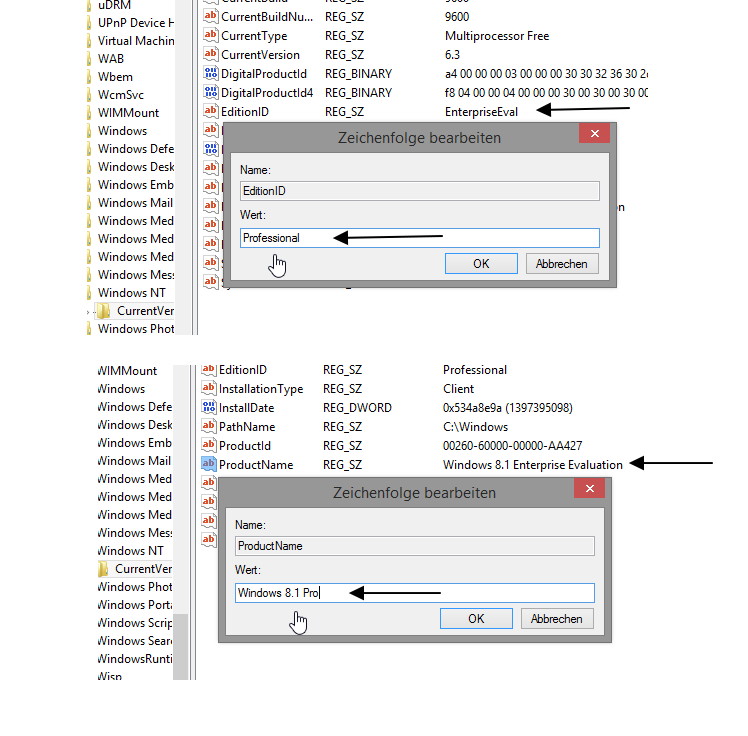748x736 pixels.
Task: Click the 00260-60000-00000-AA427 data cell
Action: (512, 446)
